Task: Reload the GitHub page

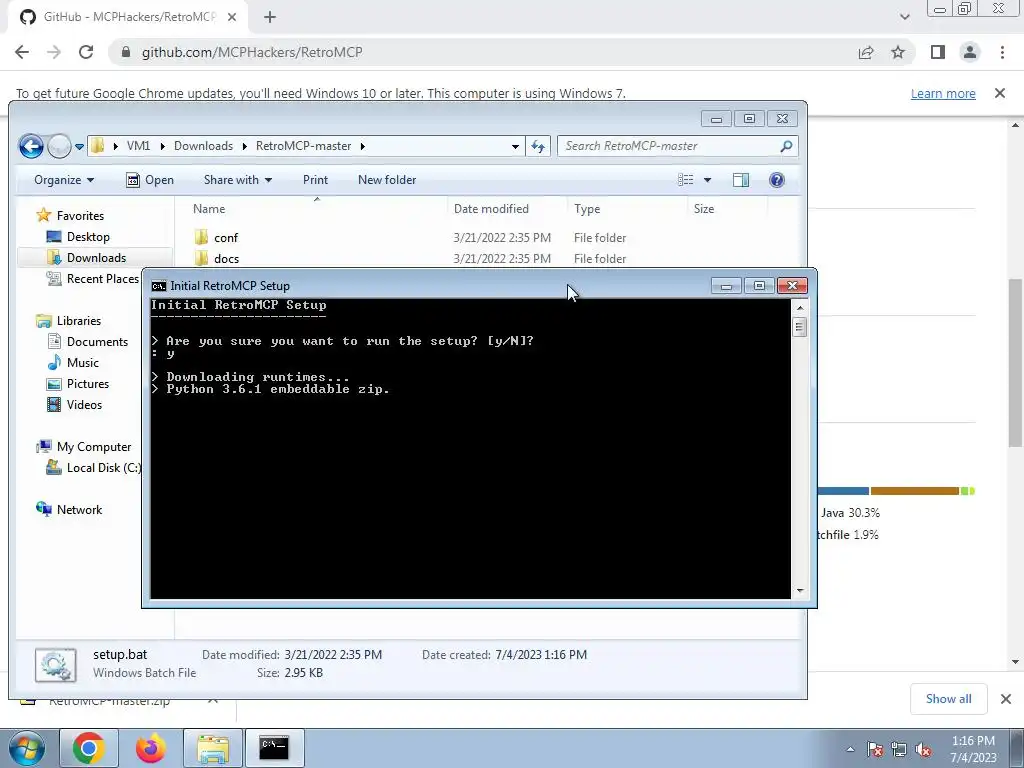Action: coord(86,52)
